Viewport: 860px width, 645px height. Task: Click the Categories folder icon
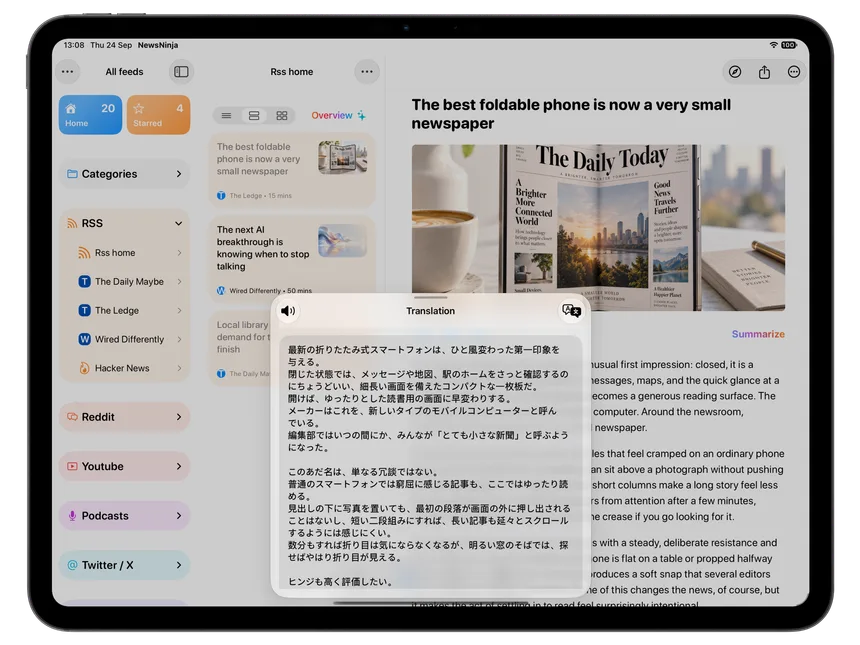tap(72, 174)
